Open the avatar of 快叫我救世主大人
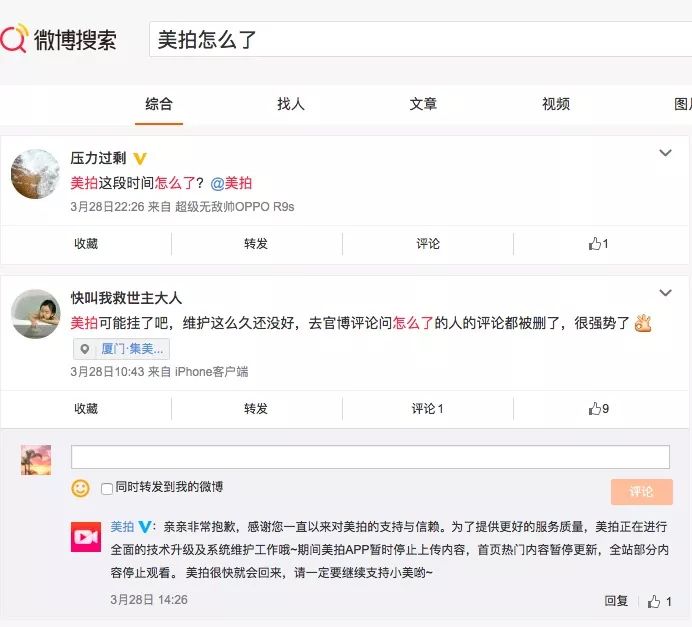This screenshot has height=627, width=692. pos(35,314)
